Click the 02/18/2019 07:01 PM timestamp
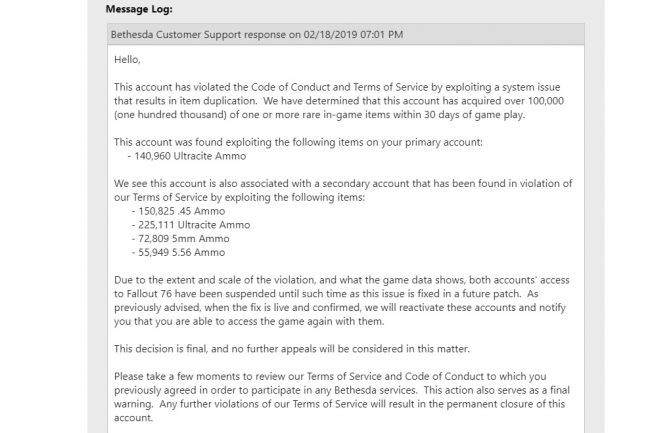The height and width of the screenshot is (433, 650). [353, 34]
